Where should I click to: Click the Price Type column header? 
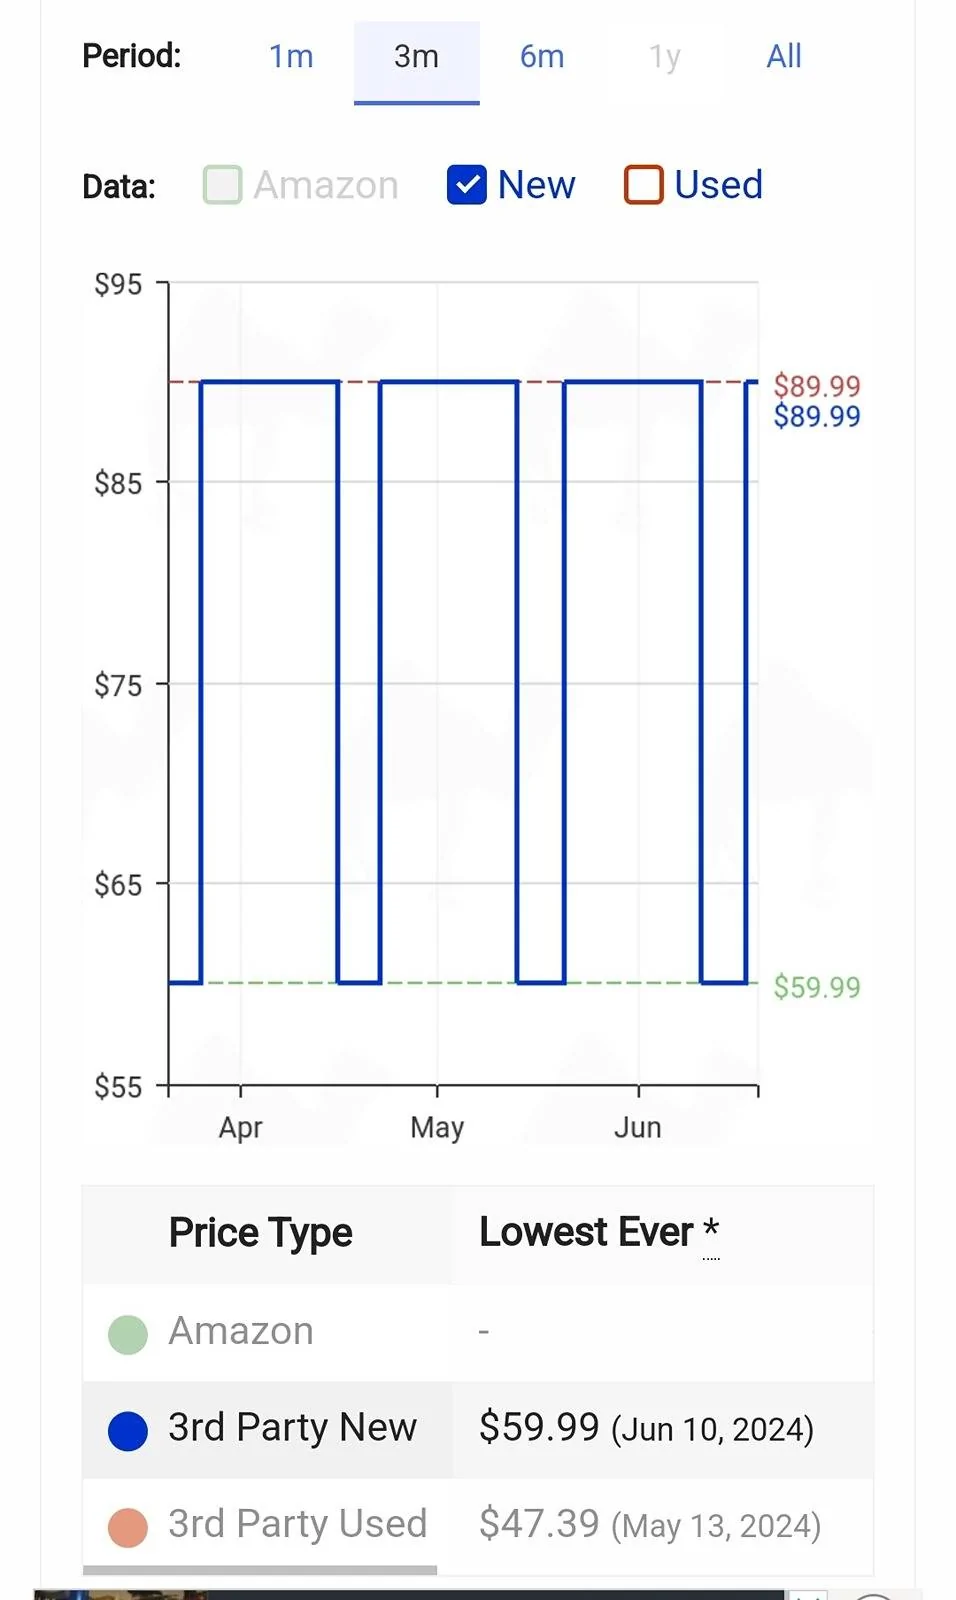pyautogui.click(x=260, y=1233)
